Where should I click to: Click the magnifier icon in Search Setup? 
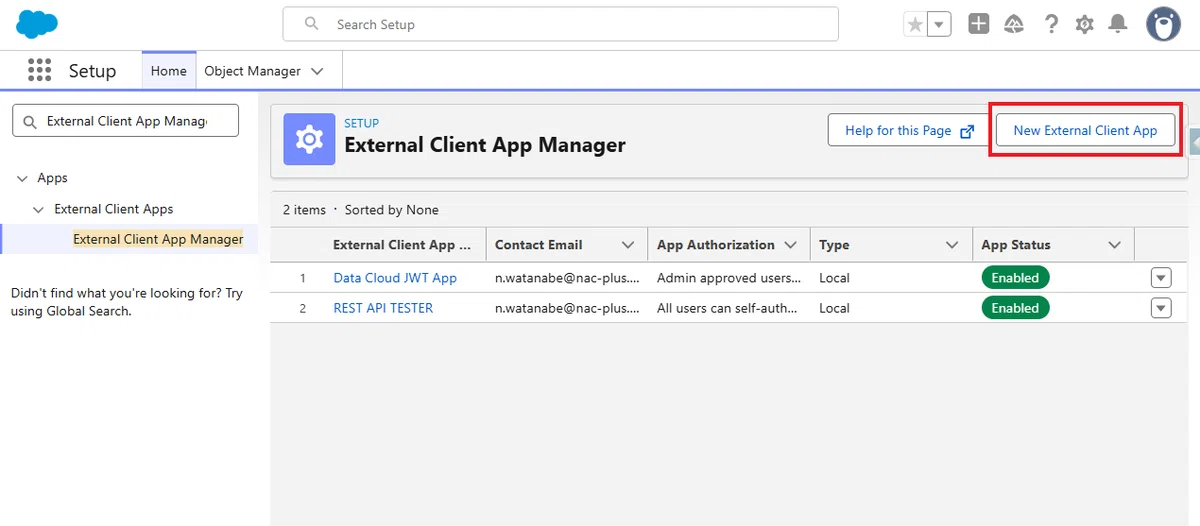tap(312, 24)
